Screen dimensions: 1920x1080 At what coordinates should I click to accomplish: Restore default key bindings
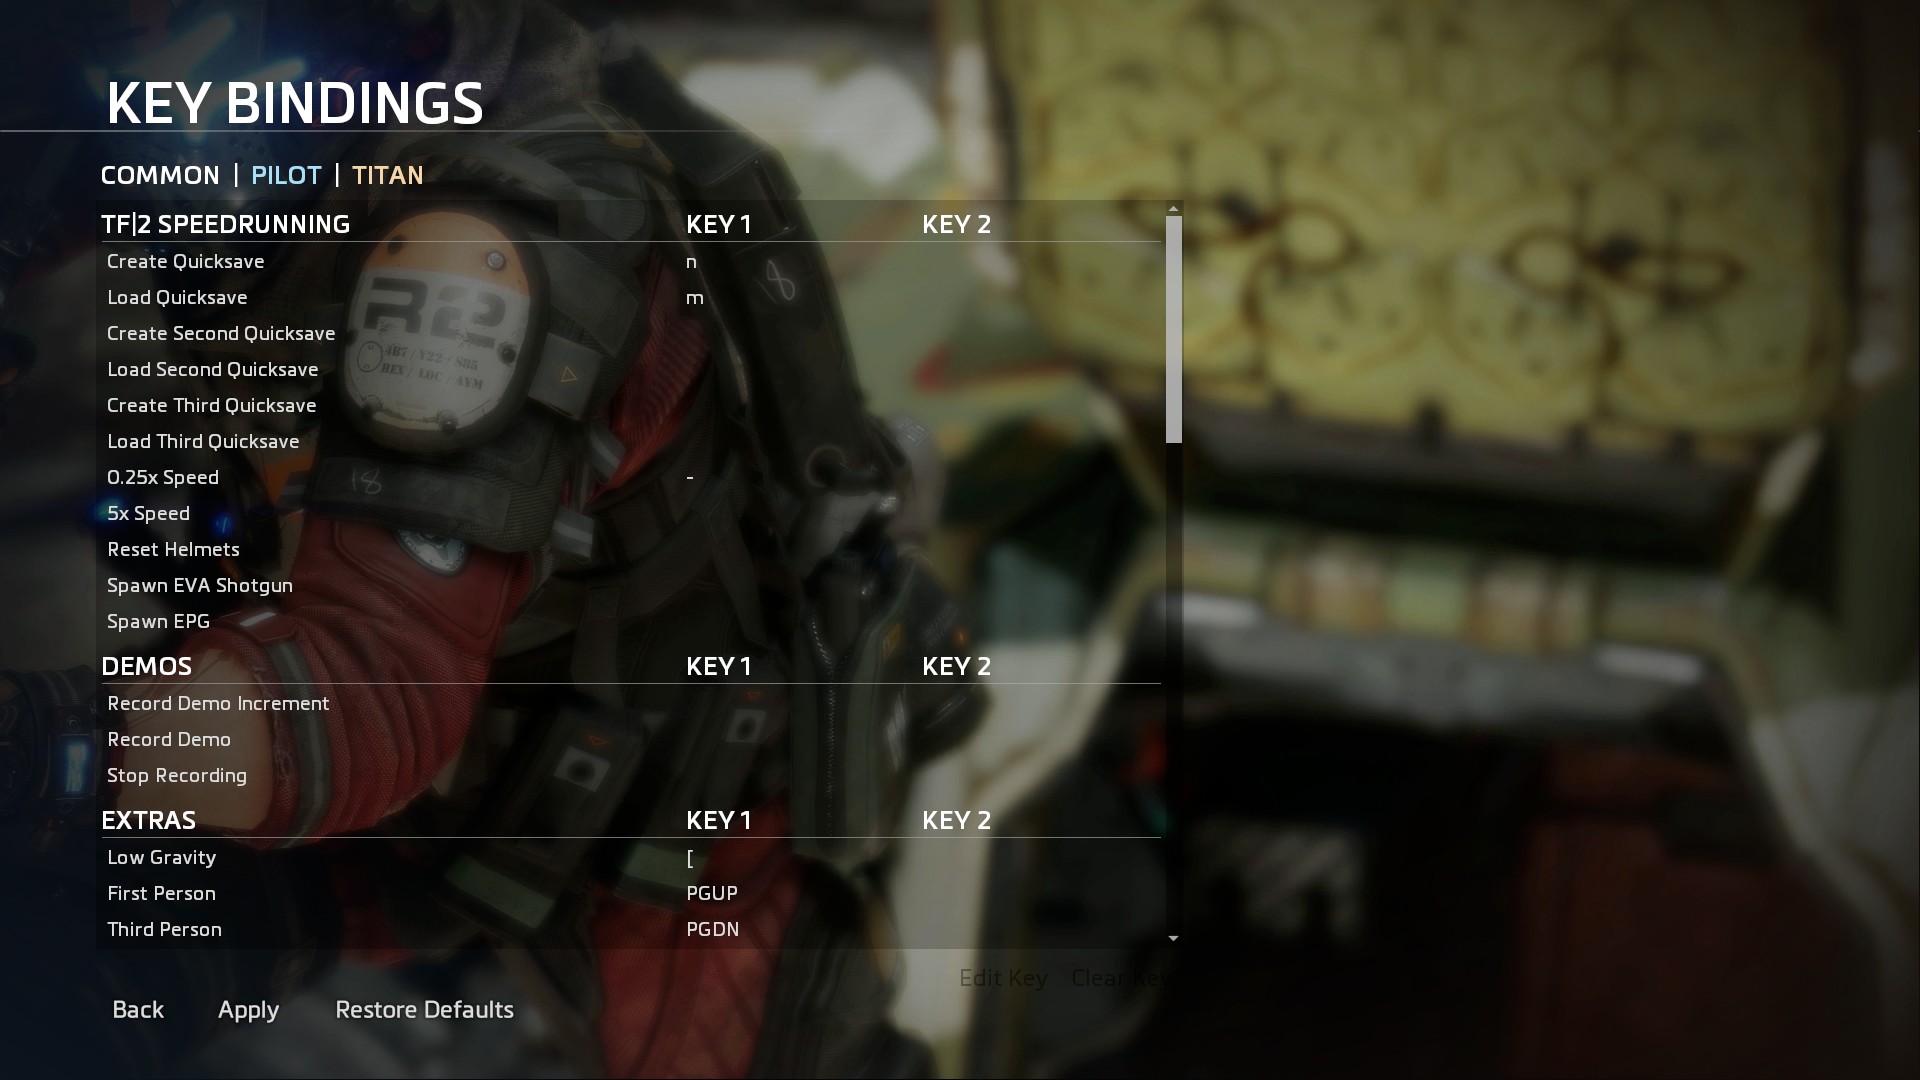[x=423, y=1010]
